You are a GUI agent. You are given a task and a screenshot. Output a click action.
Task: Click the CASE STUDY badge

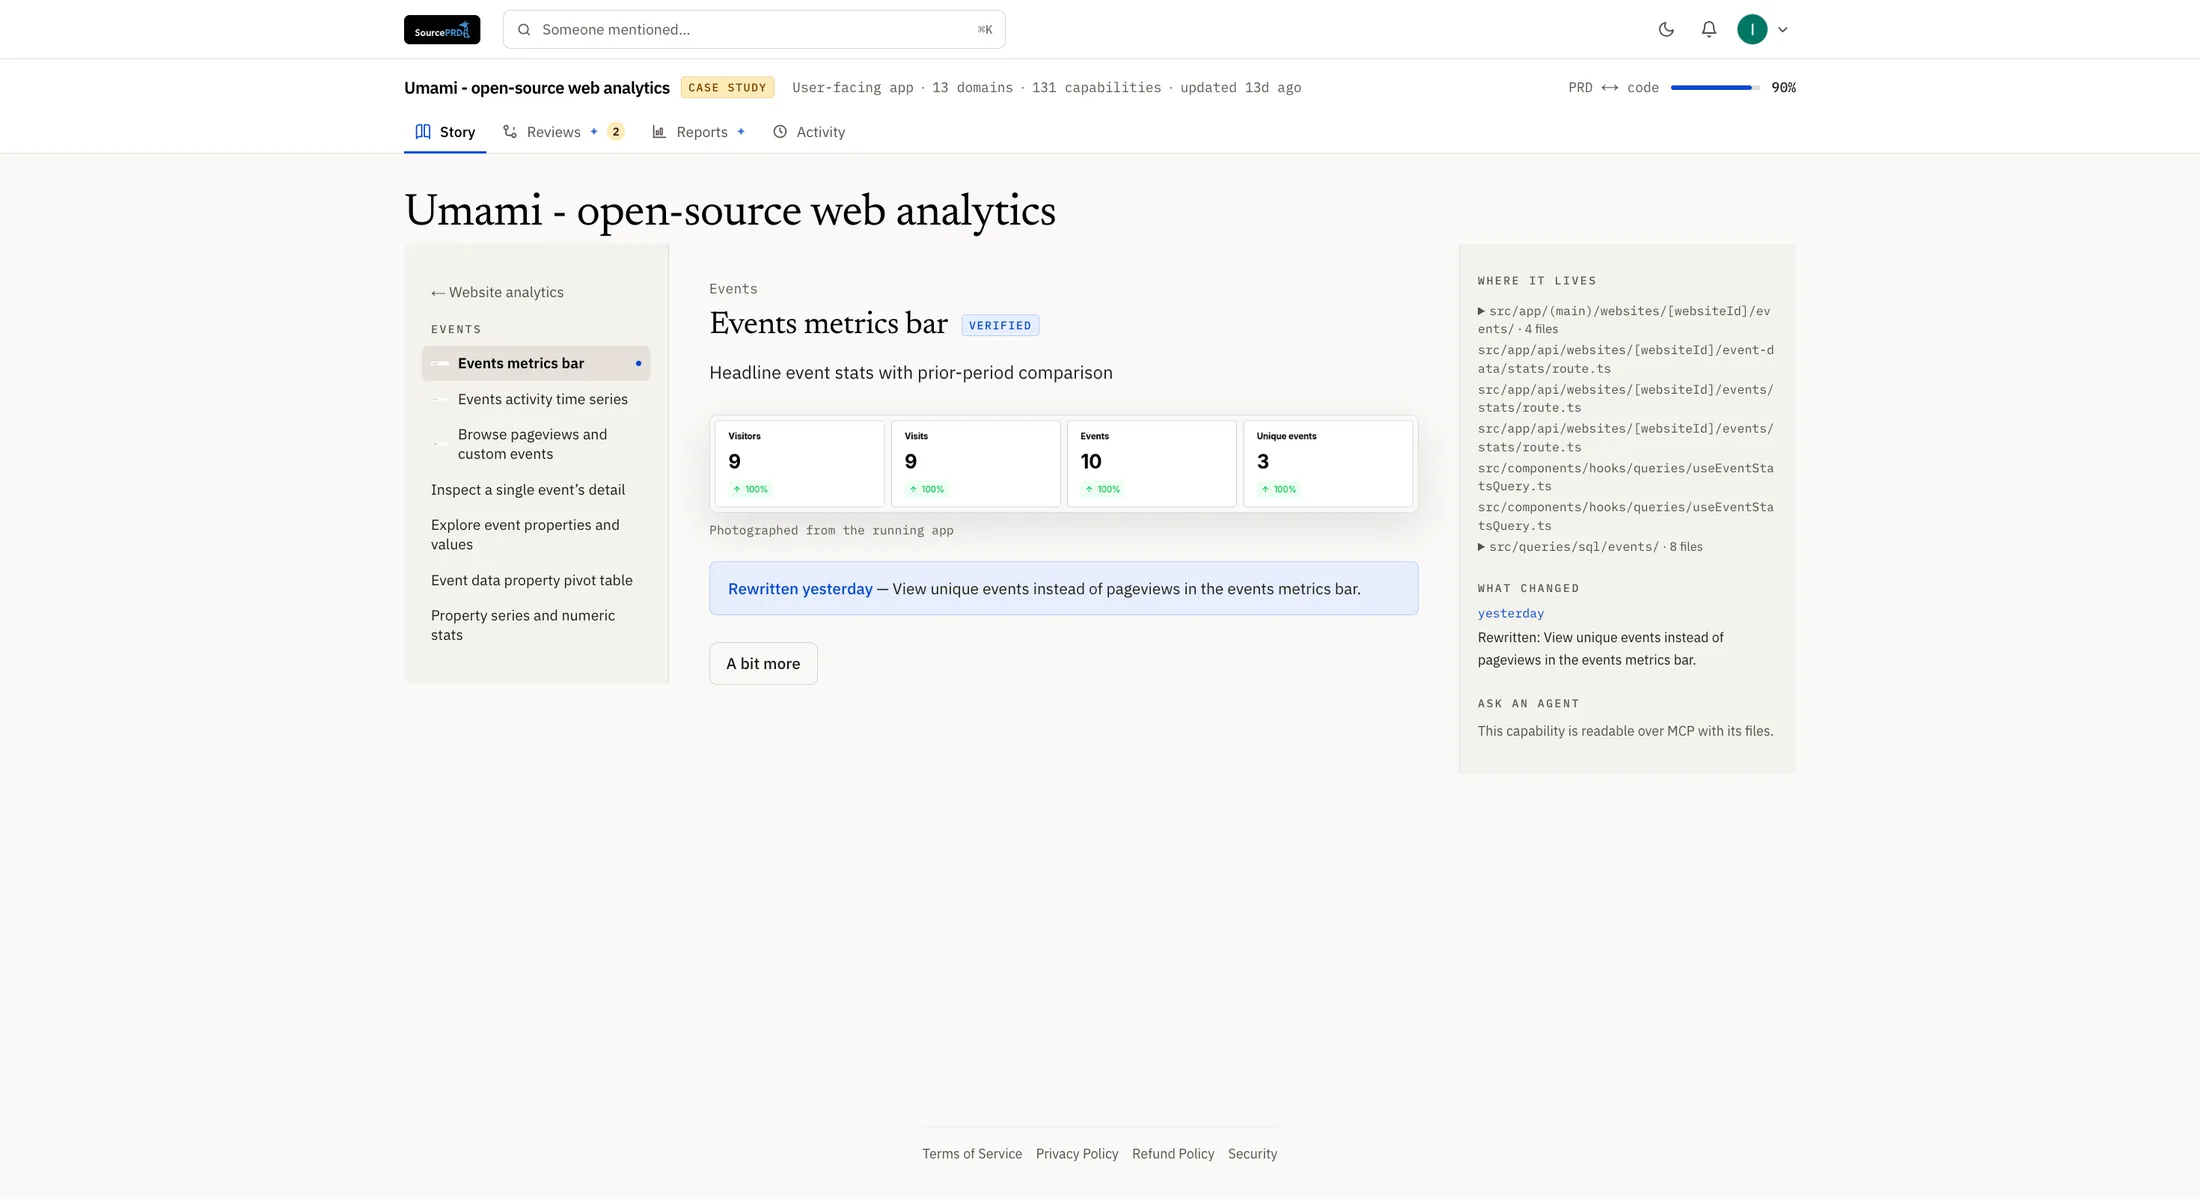[x=727, y=88]
